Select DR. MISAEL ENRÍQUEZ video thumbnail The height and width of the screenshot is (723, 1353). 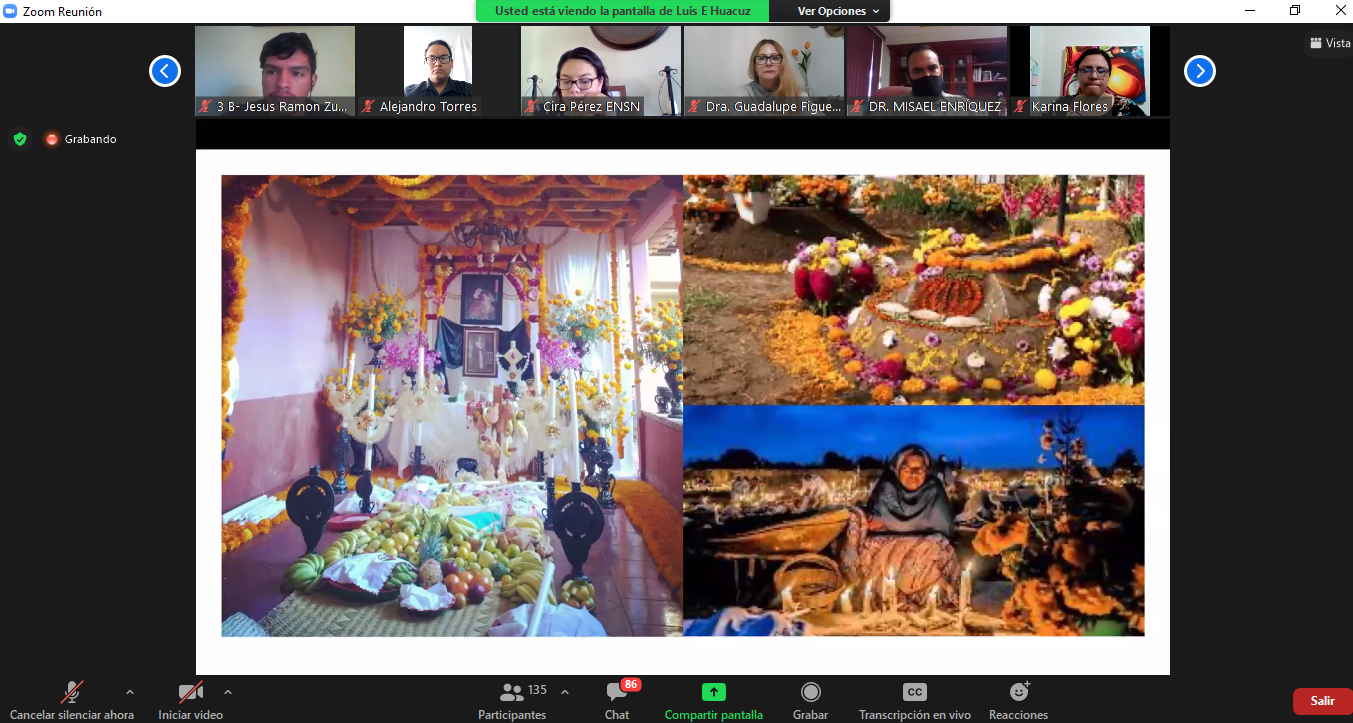coord(927,71)
